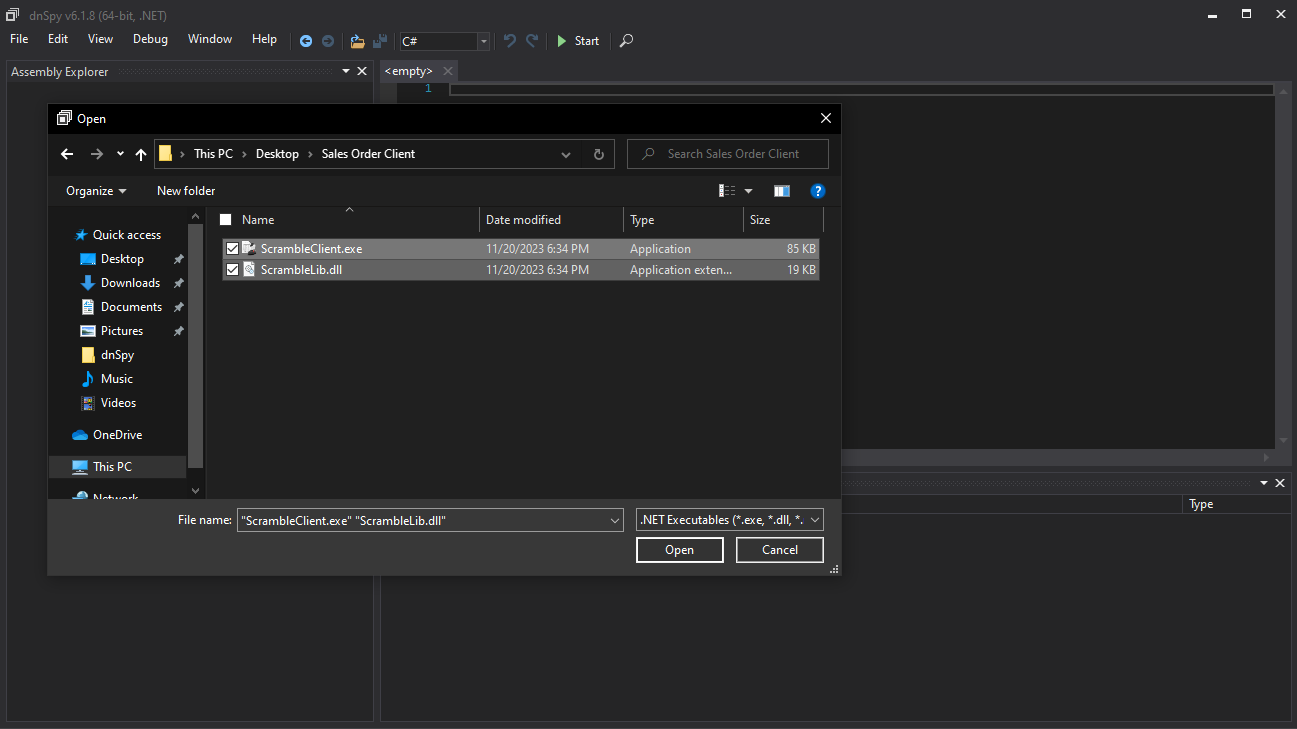Go up to the Desktop folder
The image size is (1297, 729).
(141, 154)
